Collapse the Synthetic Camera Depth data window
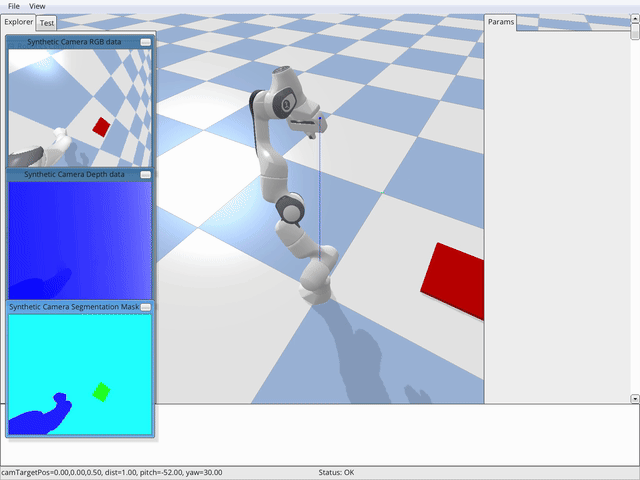The width and height of the screenshot is (640, 480). coord(145,175)
